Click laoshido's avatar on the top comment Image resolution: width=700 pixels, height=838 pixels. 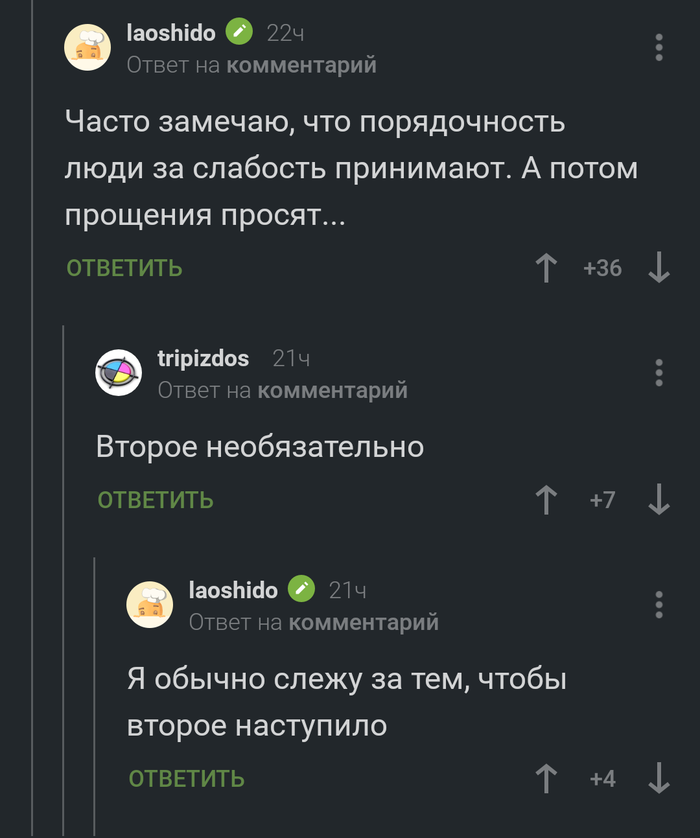[88, 46]
